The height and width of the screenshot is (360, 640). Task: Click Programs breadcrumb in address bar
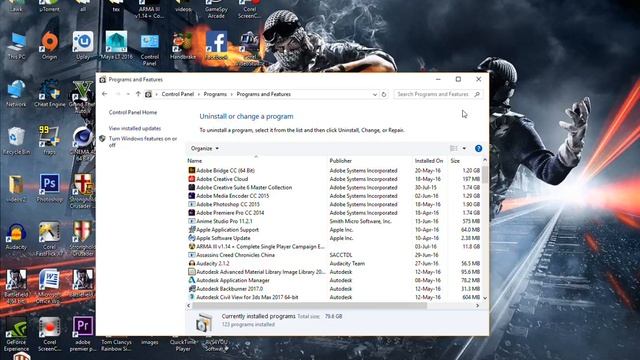pos(215,94)
